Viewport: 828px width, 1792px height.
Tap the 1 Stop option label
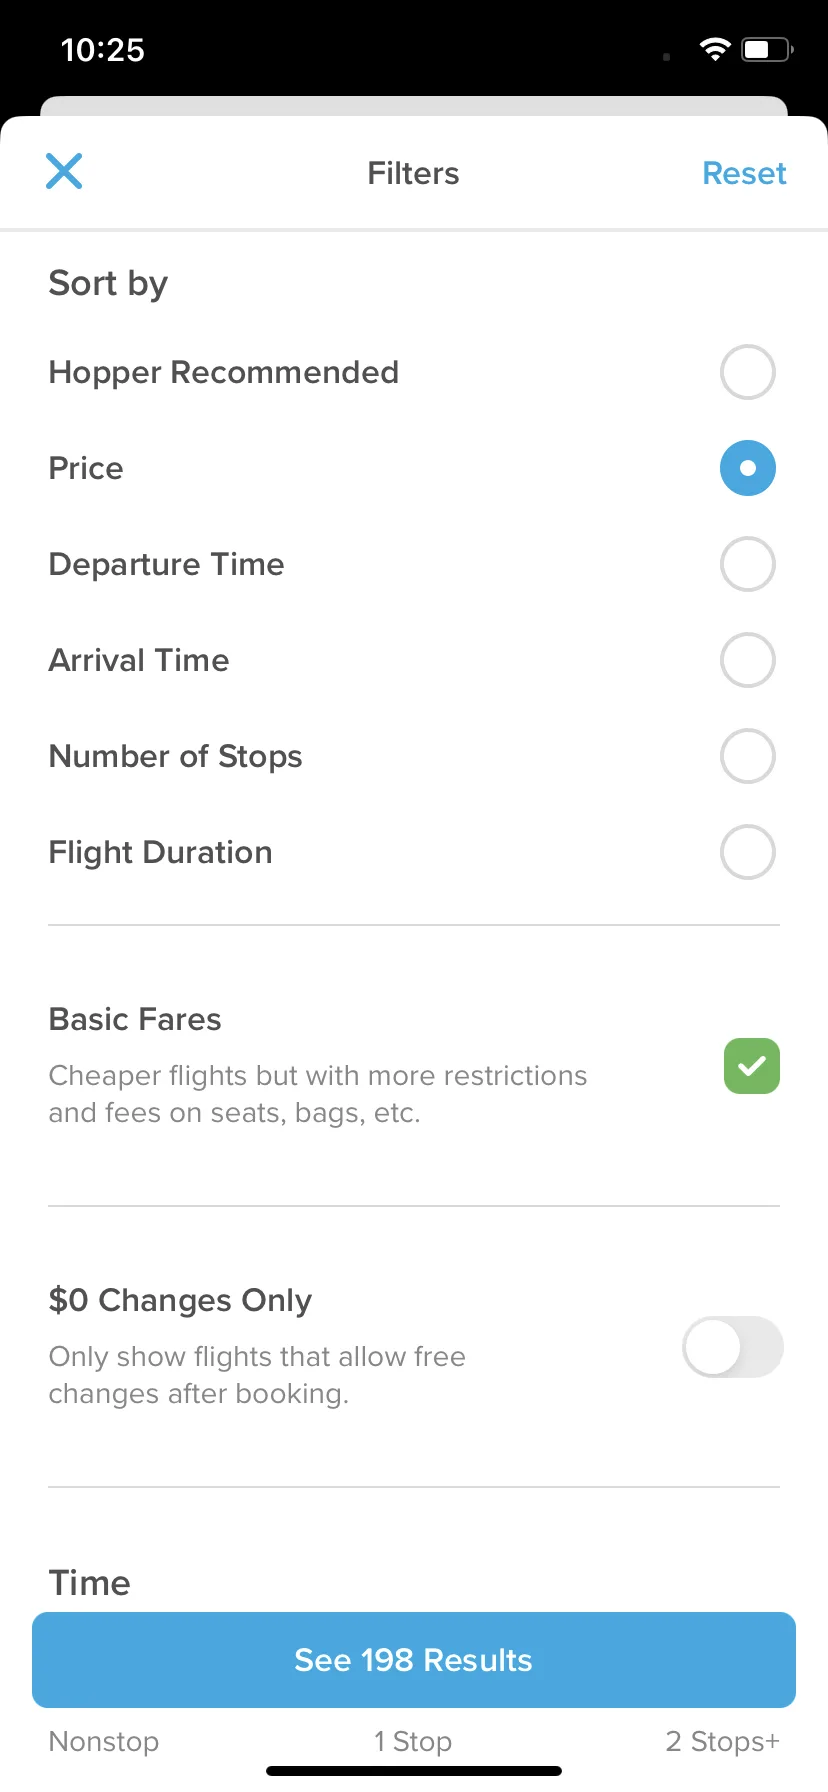click(413, 1741)
